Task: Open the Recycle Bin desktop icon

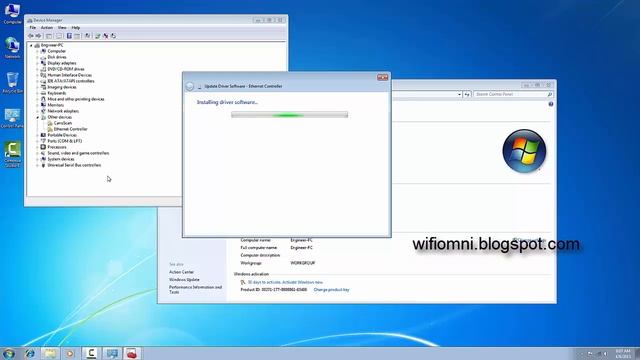Action: click(x=12, y=83)
